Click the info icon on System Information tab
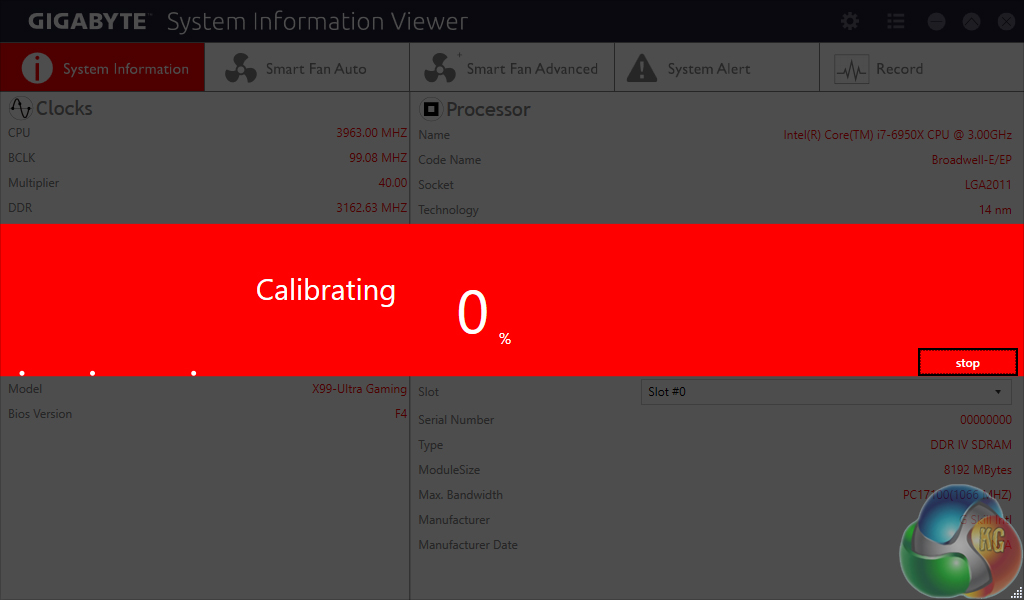This screenshot has width=1024, height=600. point(37,69)
